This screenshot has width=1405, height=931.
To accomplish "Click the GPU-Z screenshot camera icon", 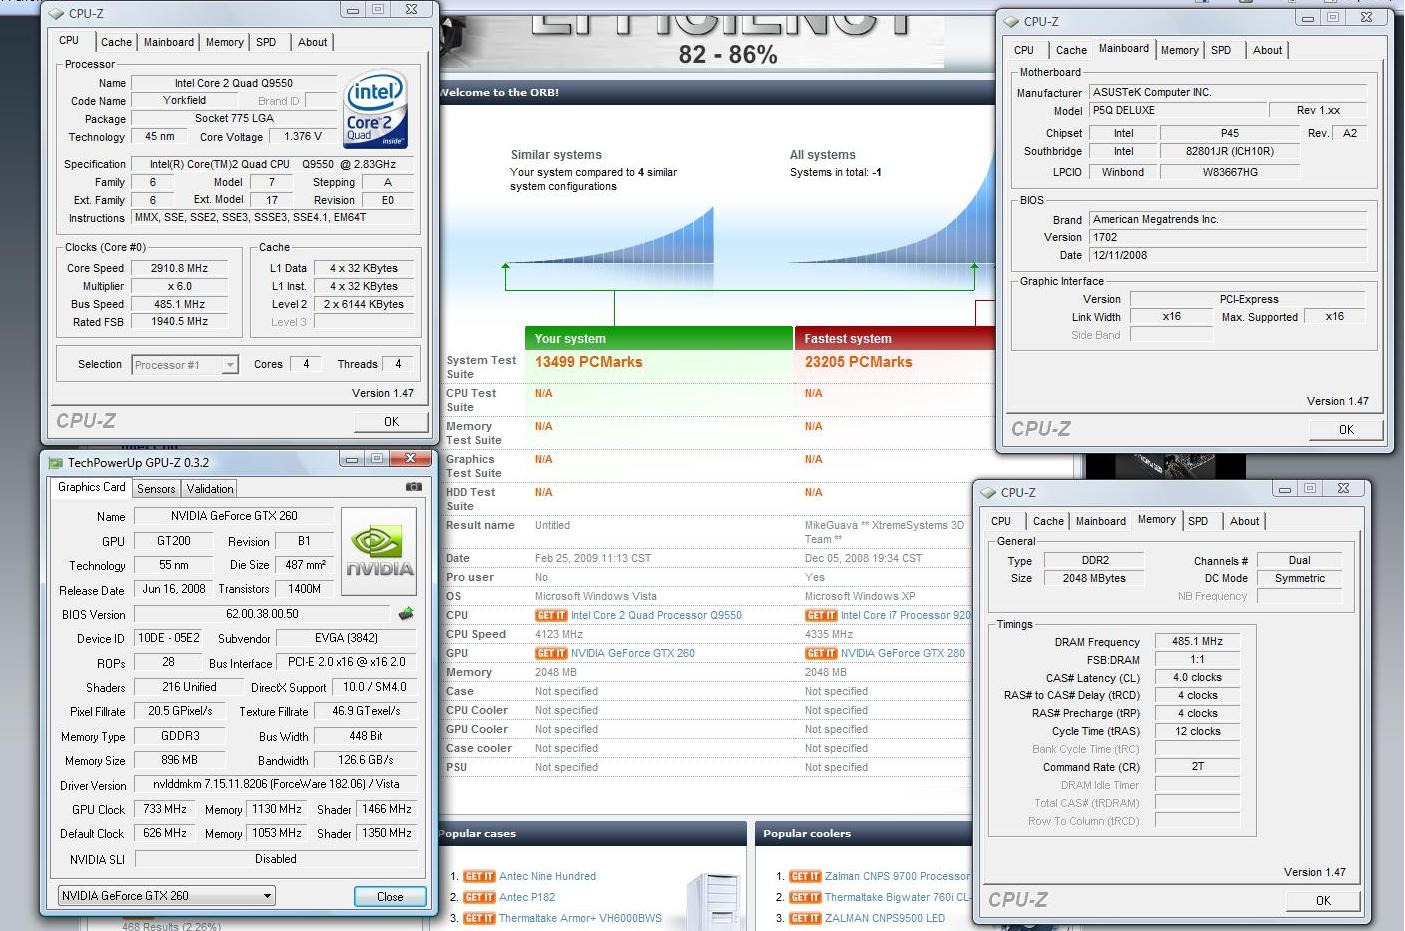I will 414,487.
